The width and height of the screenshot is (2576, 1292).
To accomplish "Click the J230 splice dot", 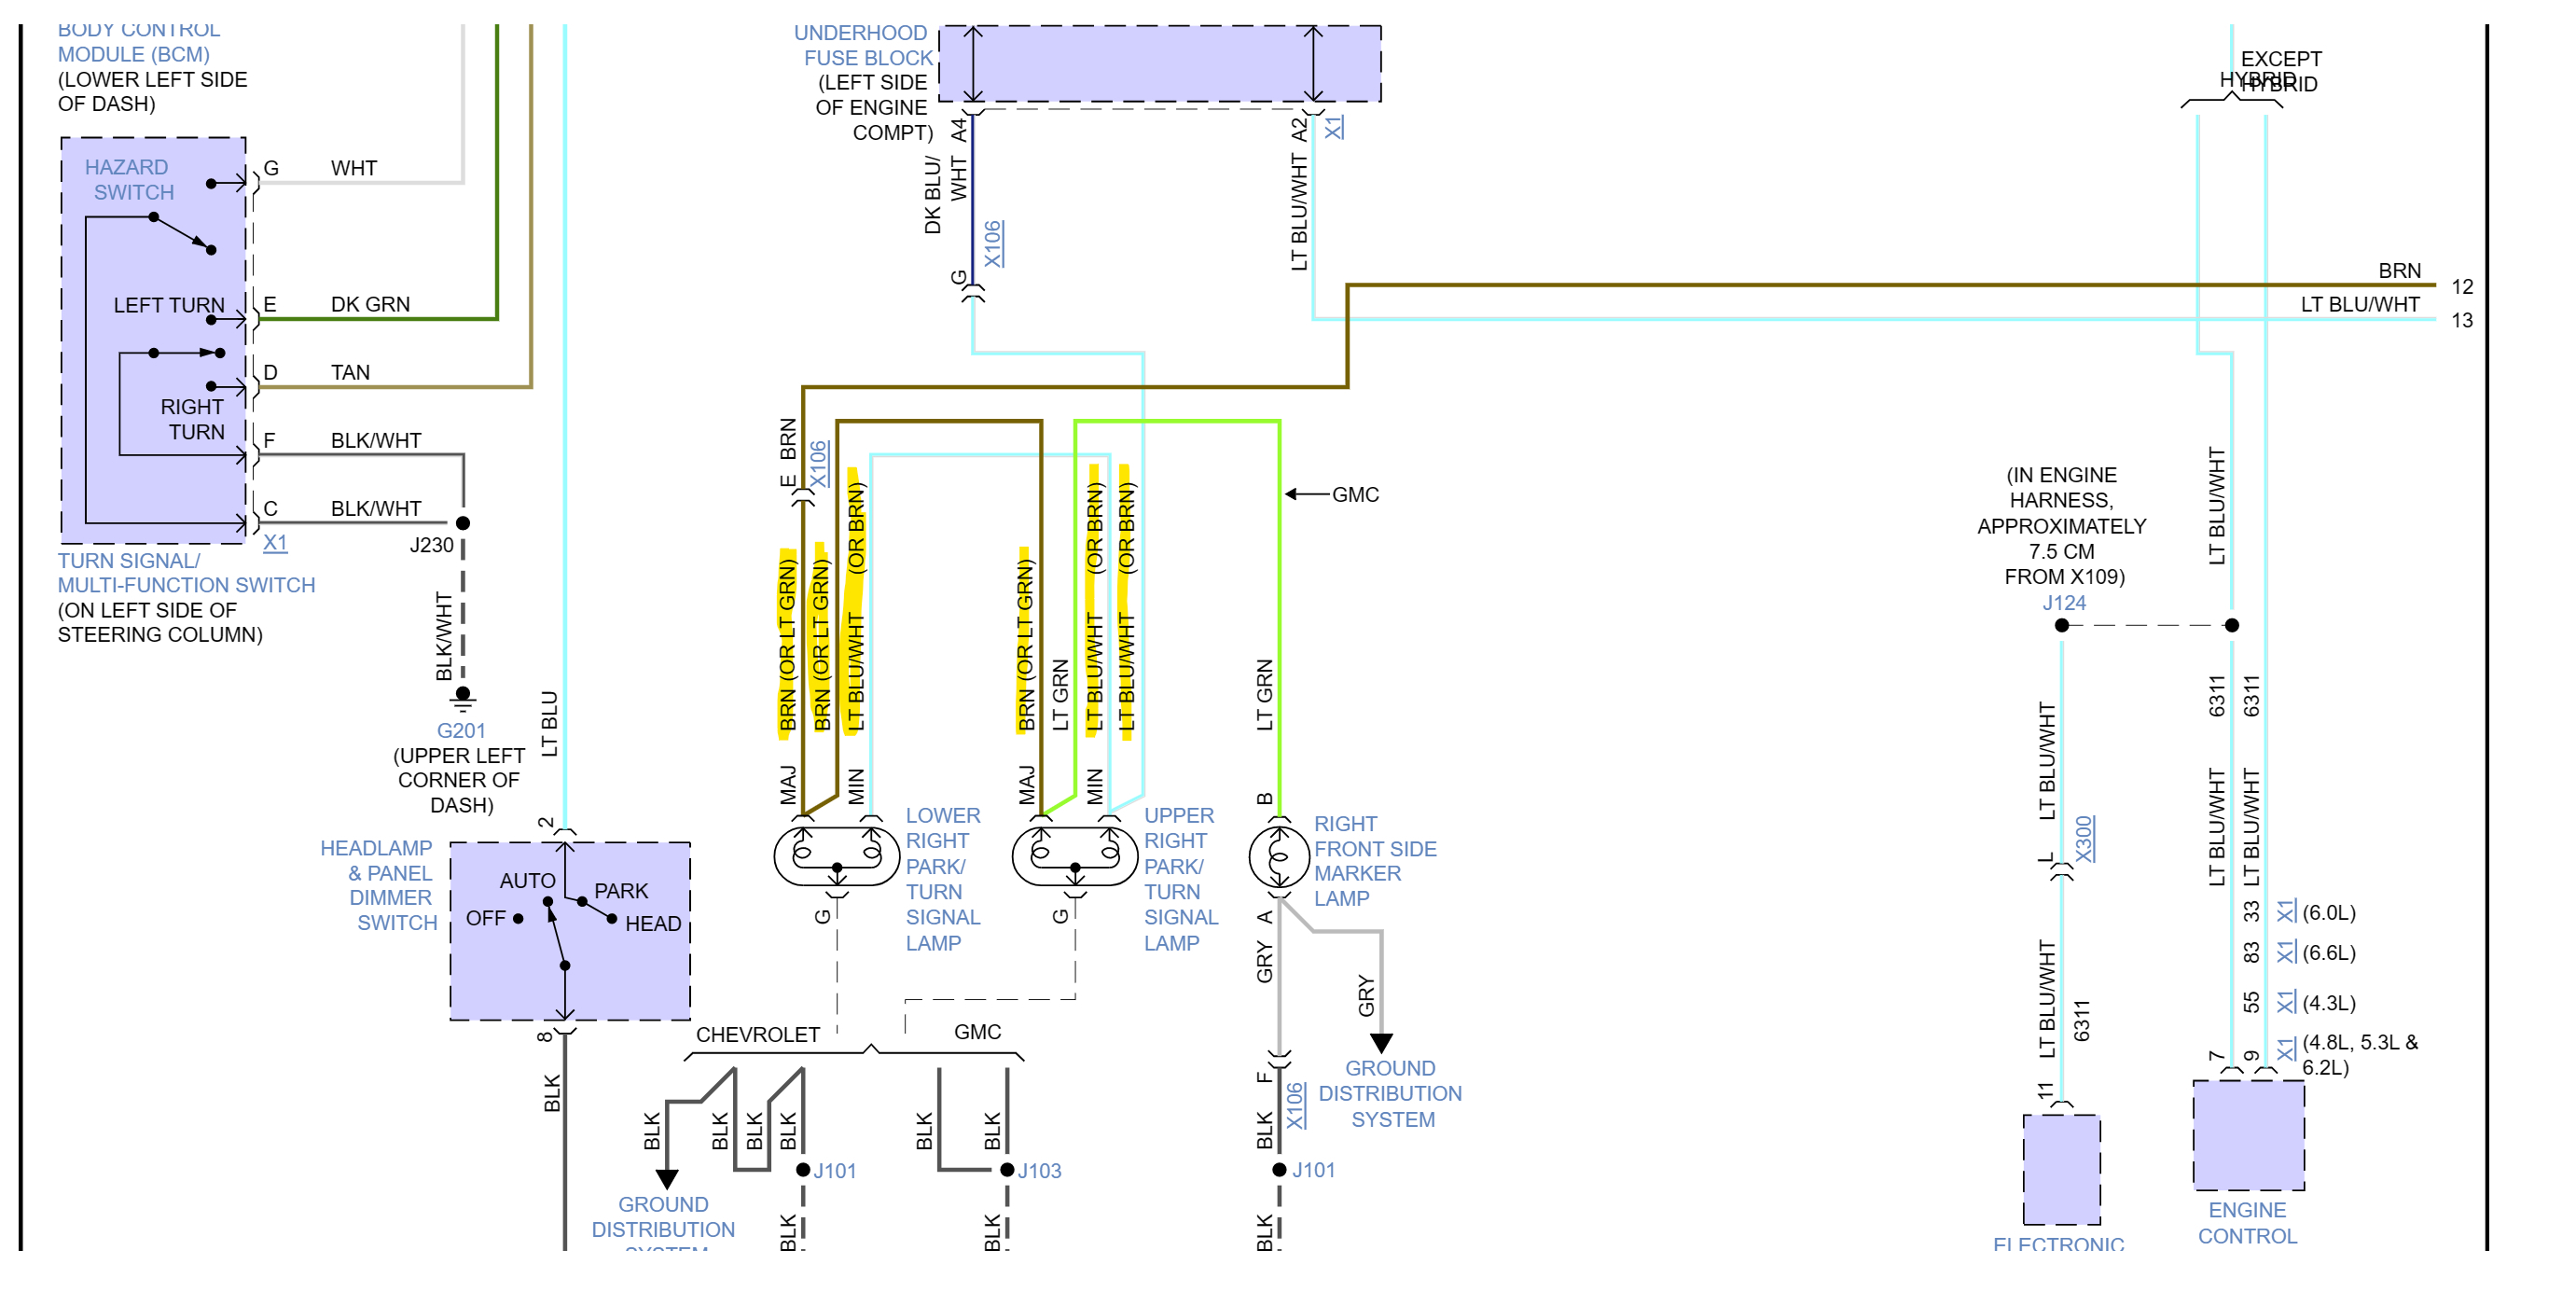I will click(463, 523).
